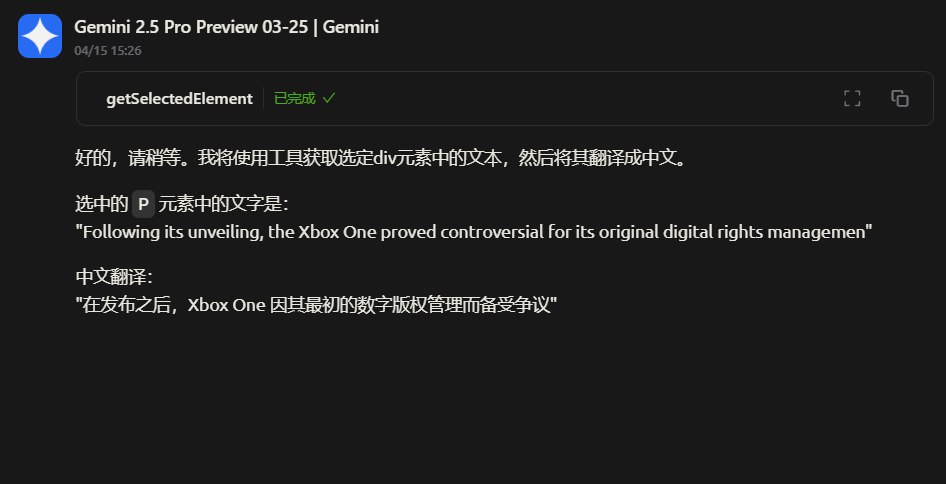The image size is (946, 484).
Task: Copy the getSelectedElement tool call result
Action: pos(900,98)
